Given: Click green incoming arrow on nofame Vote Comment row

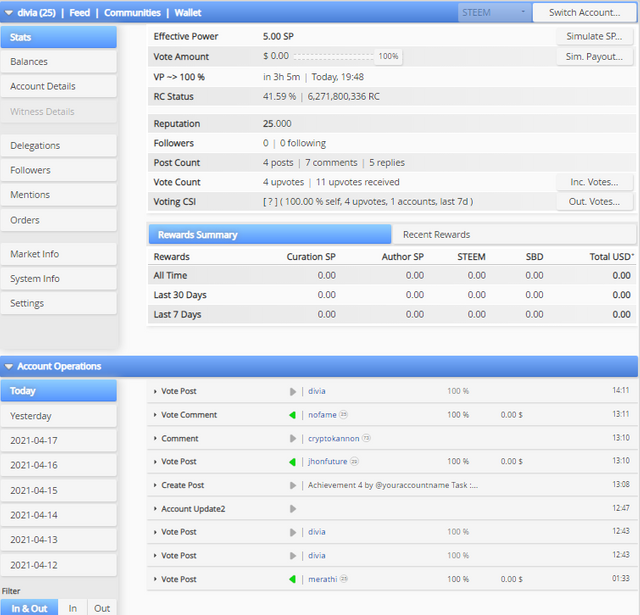Looking at the screenshot, I should coord(292,415).
